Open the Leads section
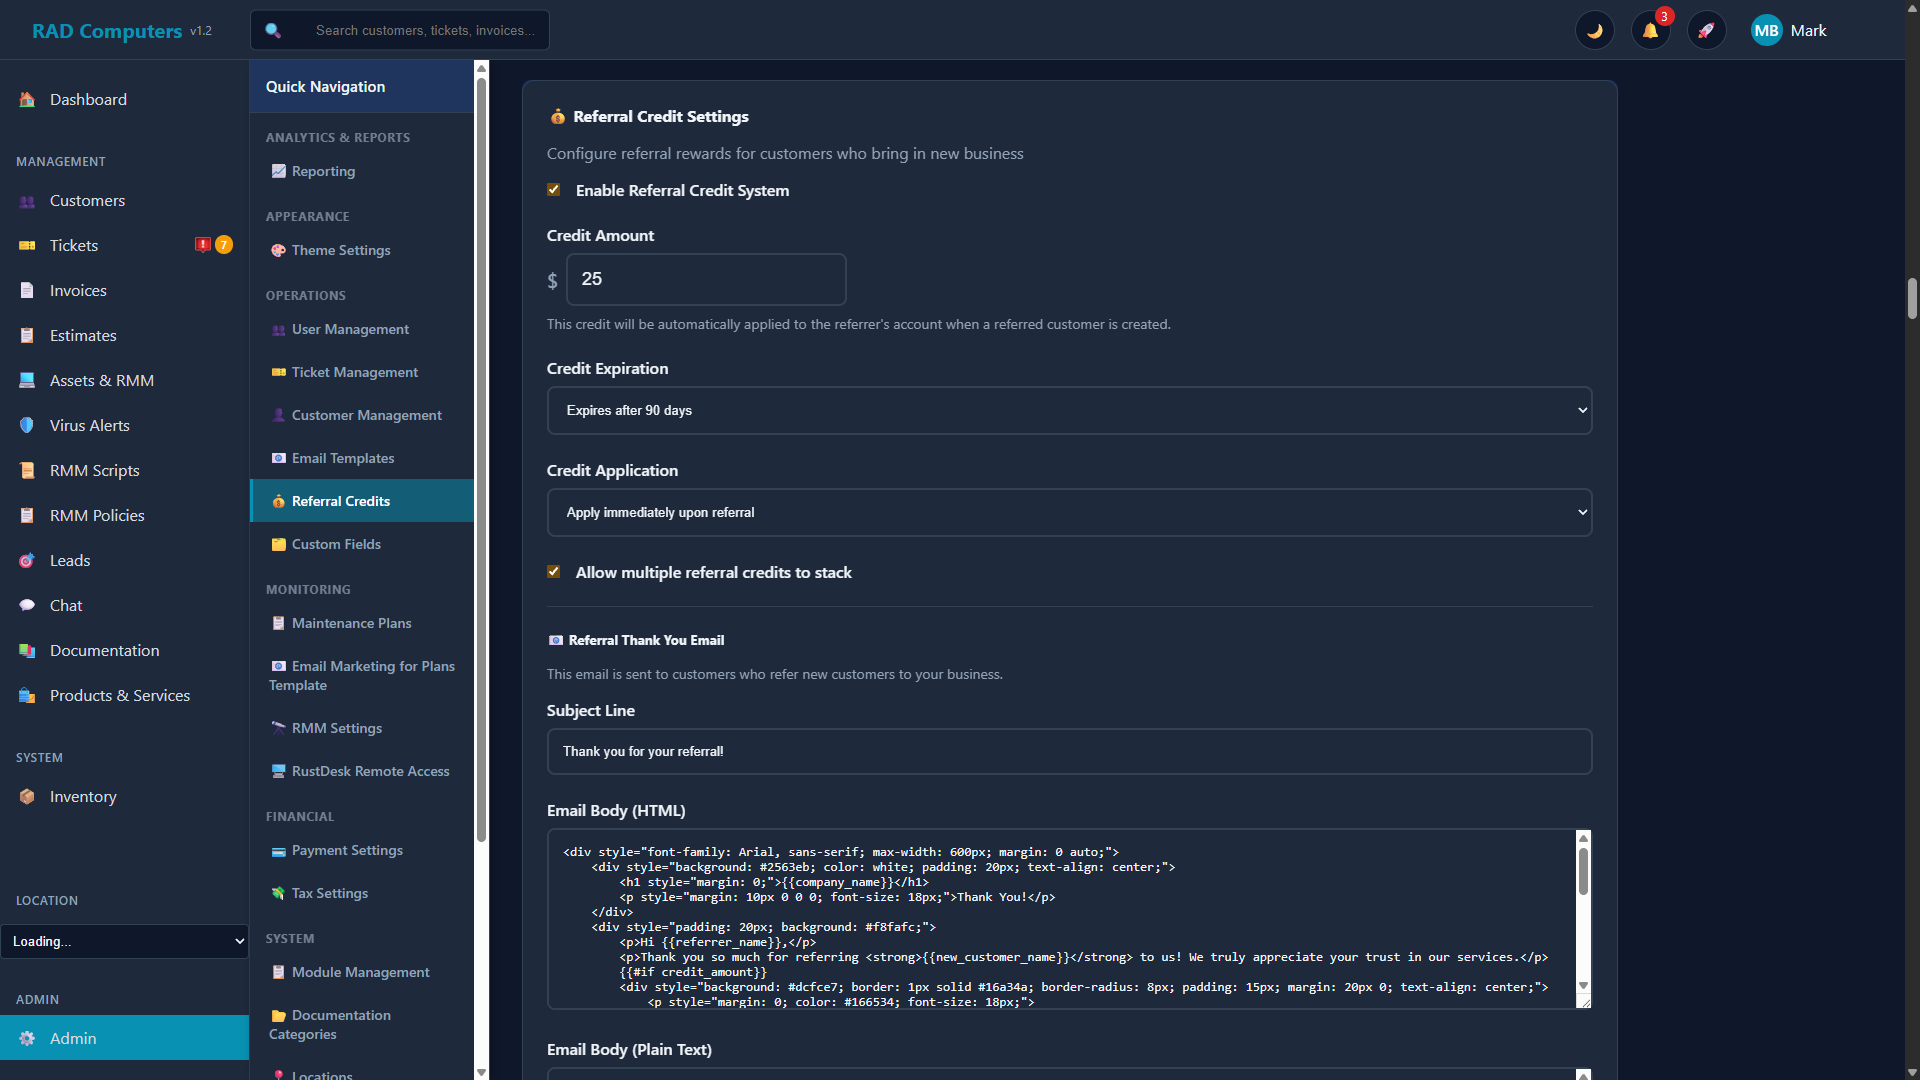Screen dimensions: 1920x1080 click(x=70, y=560)
